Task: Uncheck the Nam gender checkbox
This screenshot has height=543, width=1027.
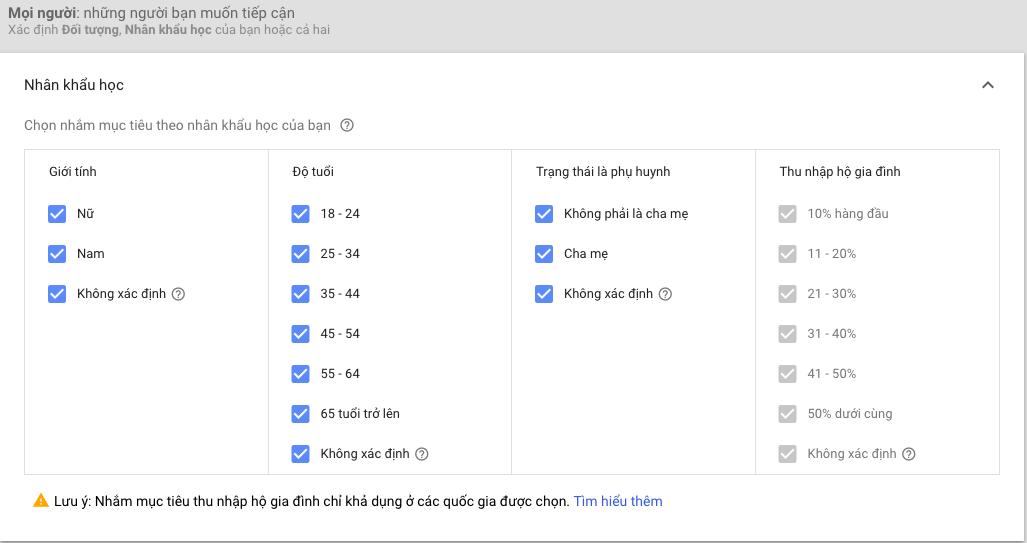Action: pyautogui.click(x=57, y=254)
